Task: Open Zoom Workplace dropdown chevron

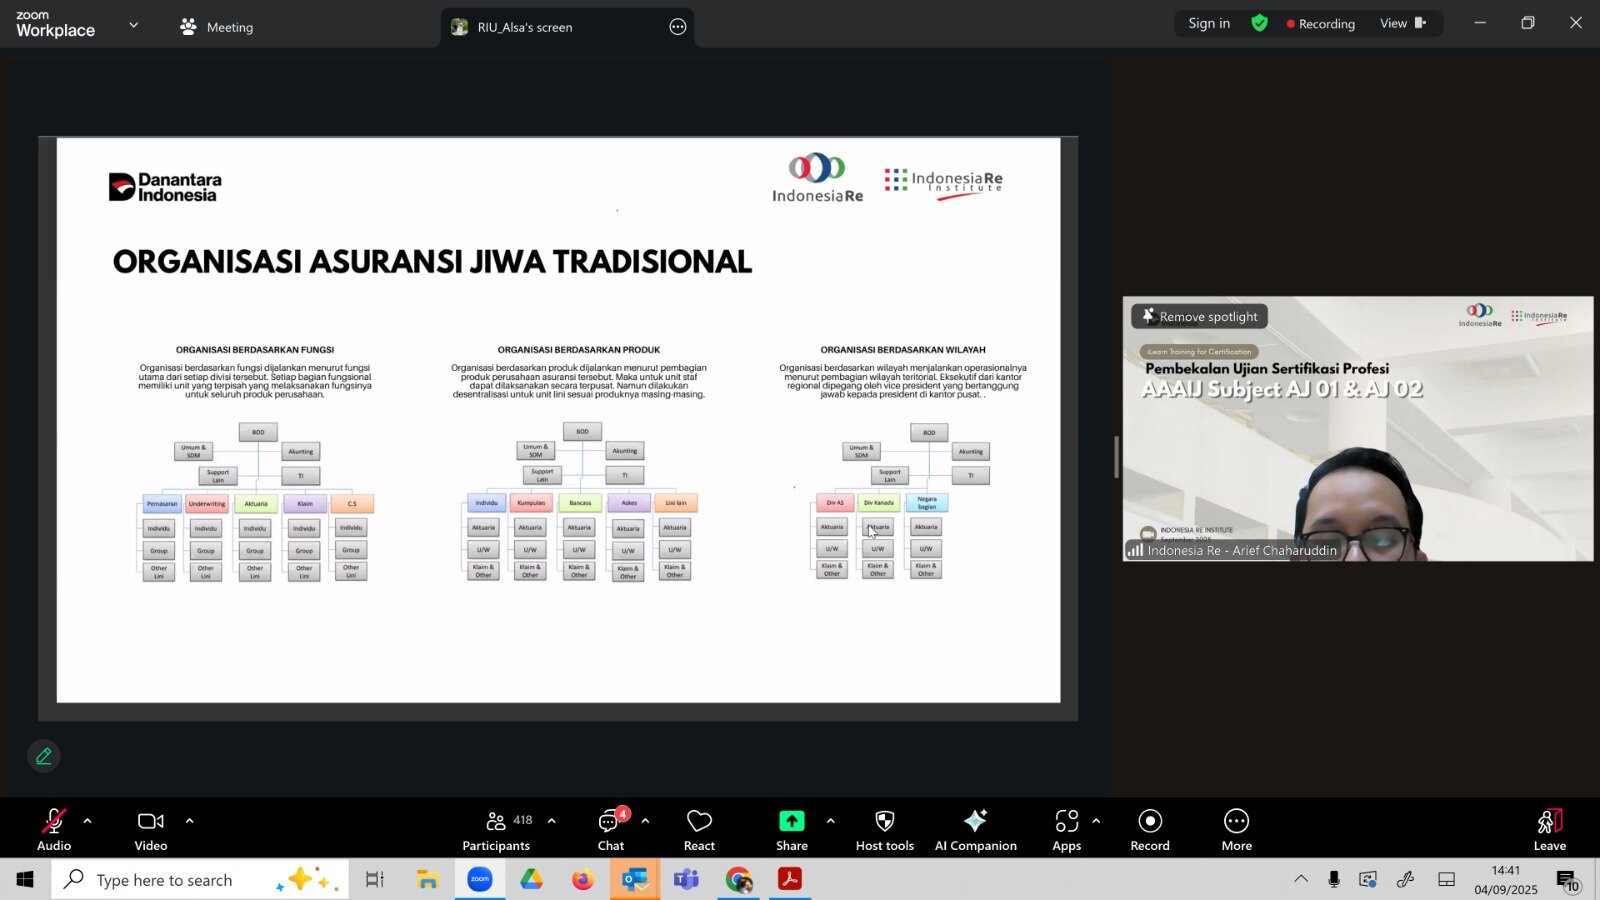Action: tap(134, 25)
